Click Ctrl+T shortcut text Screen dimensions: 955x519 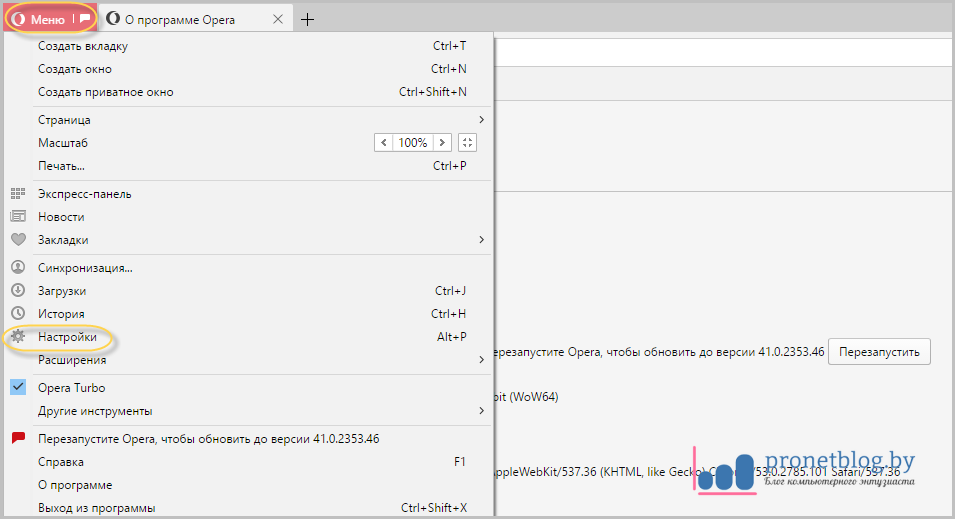(x=449, y=46)
